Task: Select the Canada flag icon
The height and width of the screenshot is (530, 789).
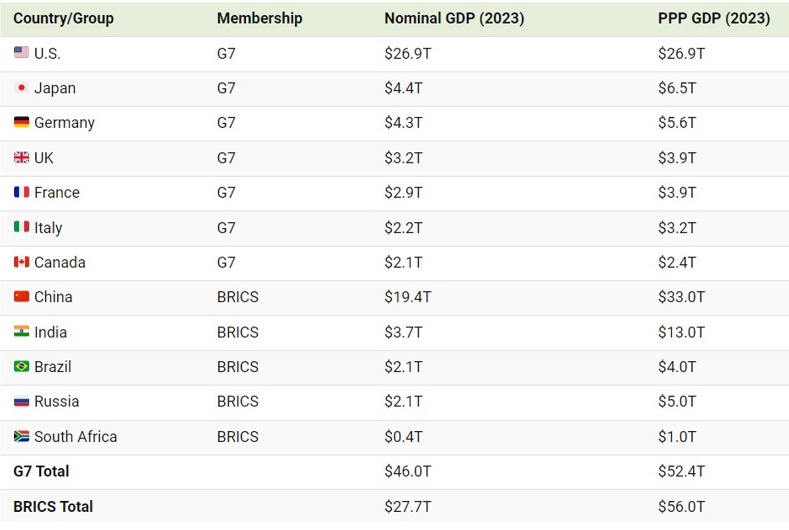Action: (21, 262)
